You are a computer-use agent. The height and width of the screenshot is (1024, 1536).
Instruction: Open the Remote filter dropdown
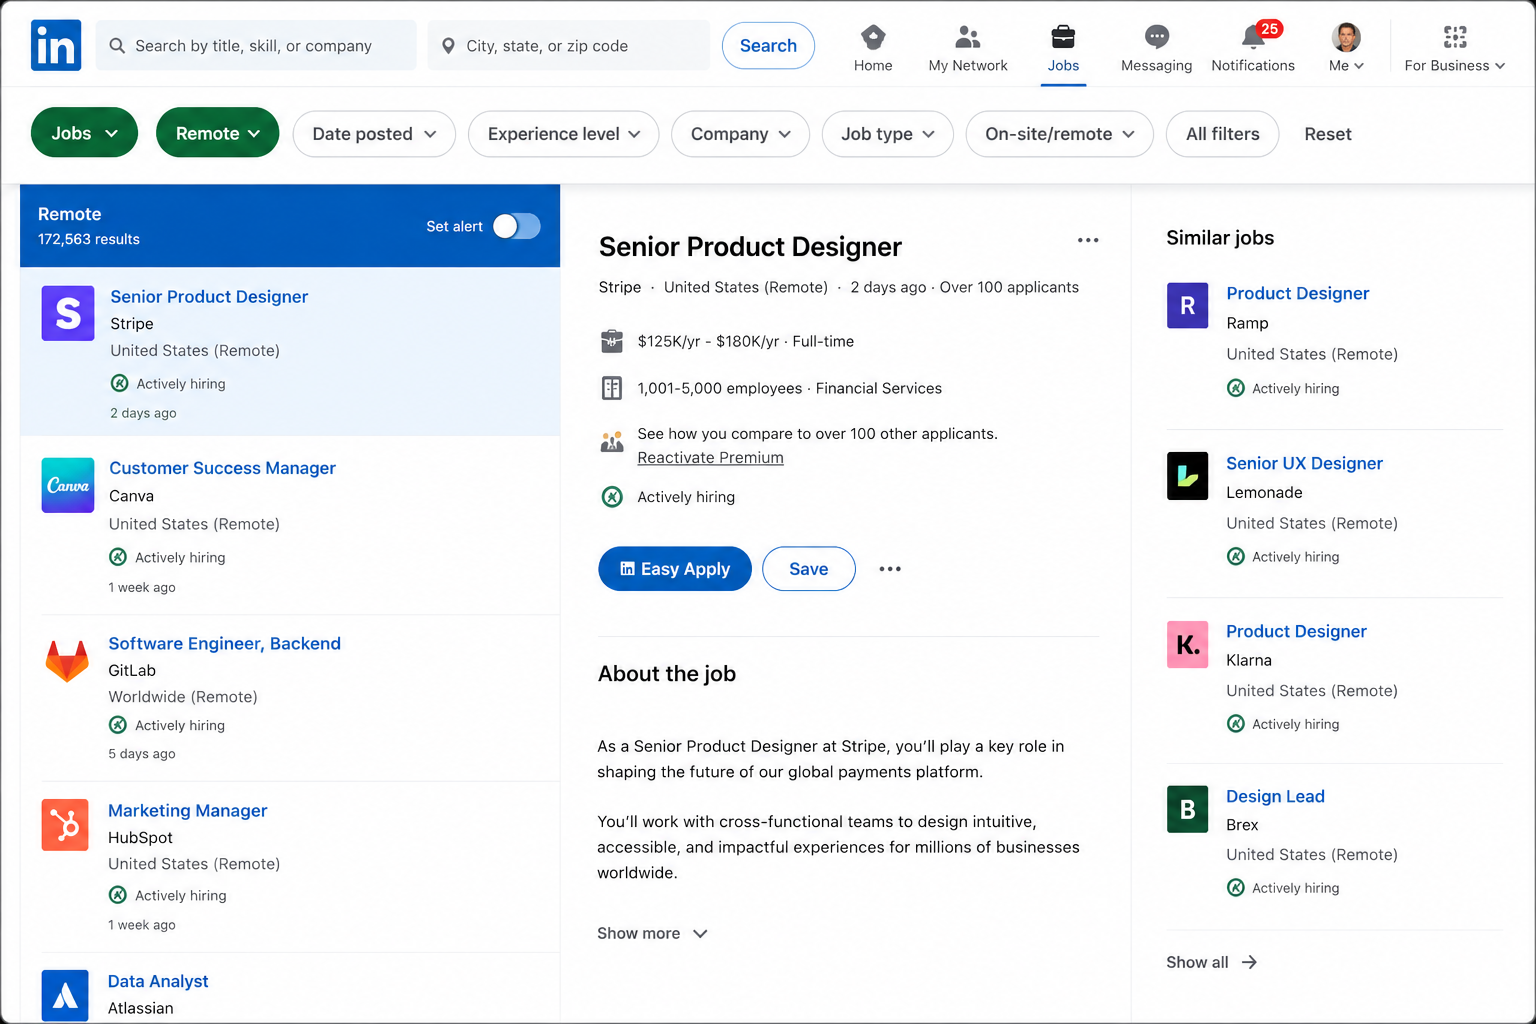217,133
